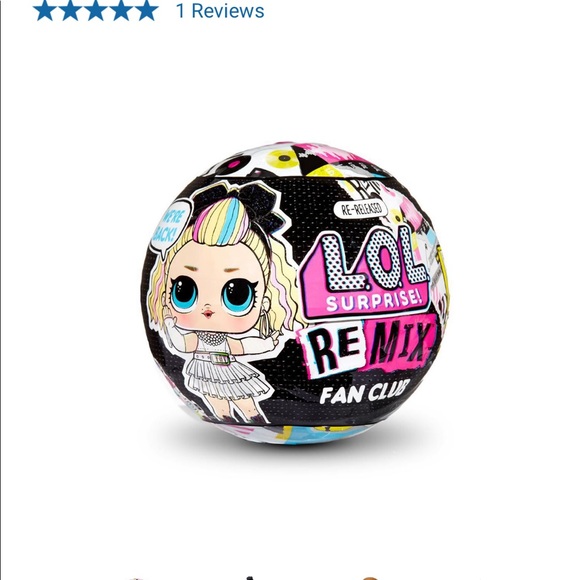Click the third rating star
The height and width of the screenshot is (580, 580).
[96, 10]
